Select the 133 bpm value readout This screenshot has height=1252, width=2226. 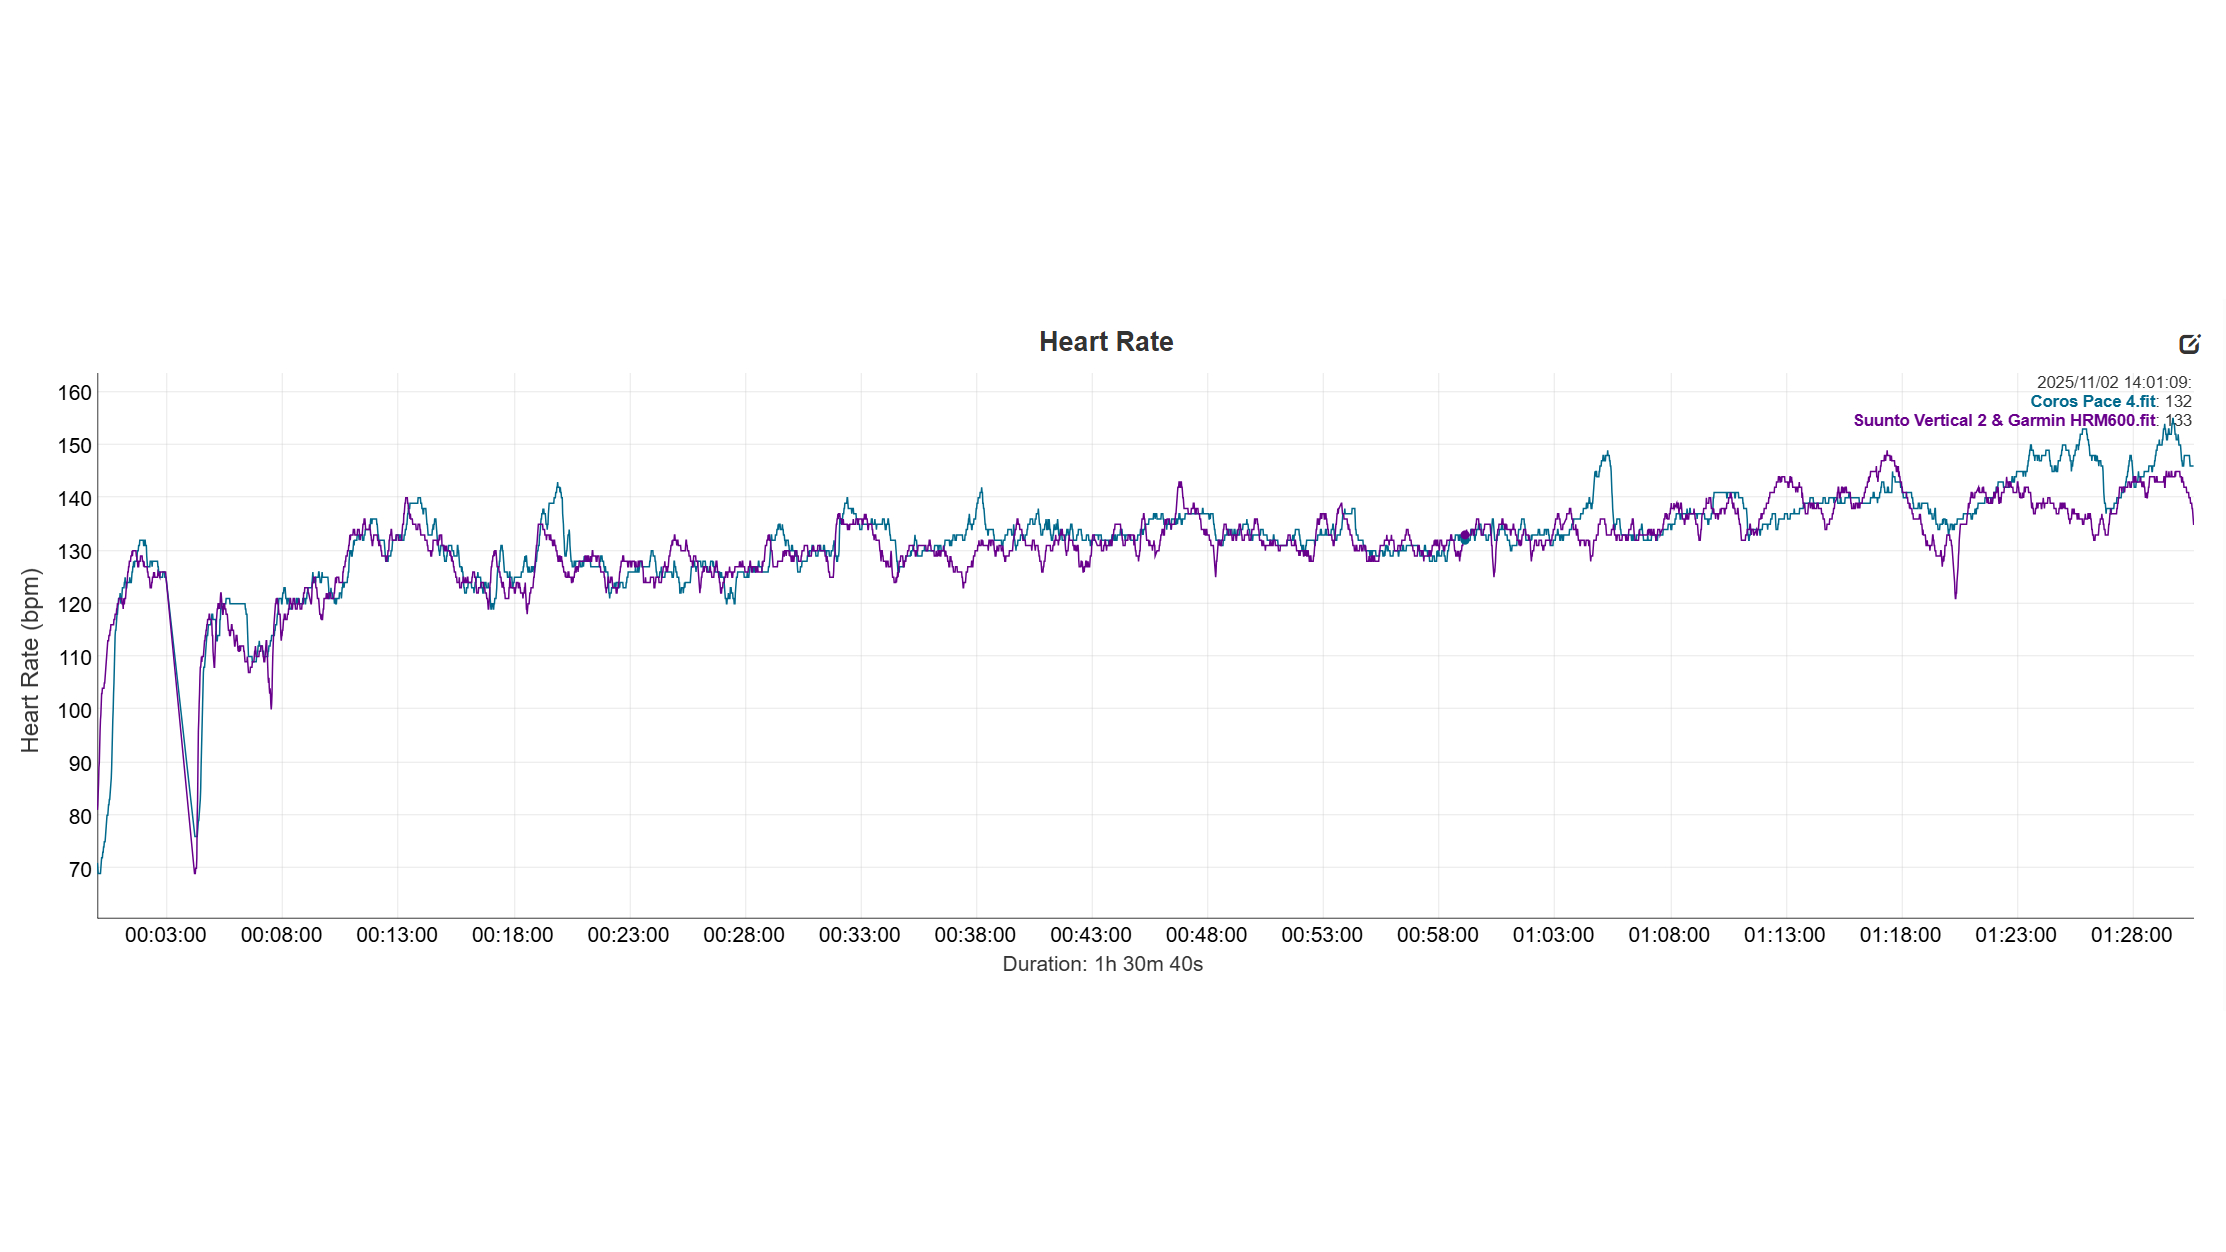coord(2181,420)
